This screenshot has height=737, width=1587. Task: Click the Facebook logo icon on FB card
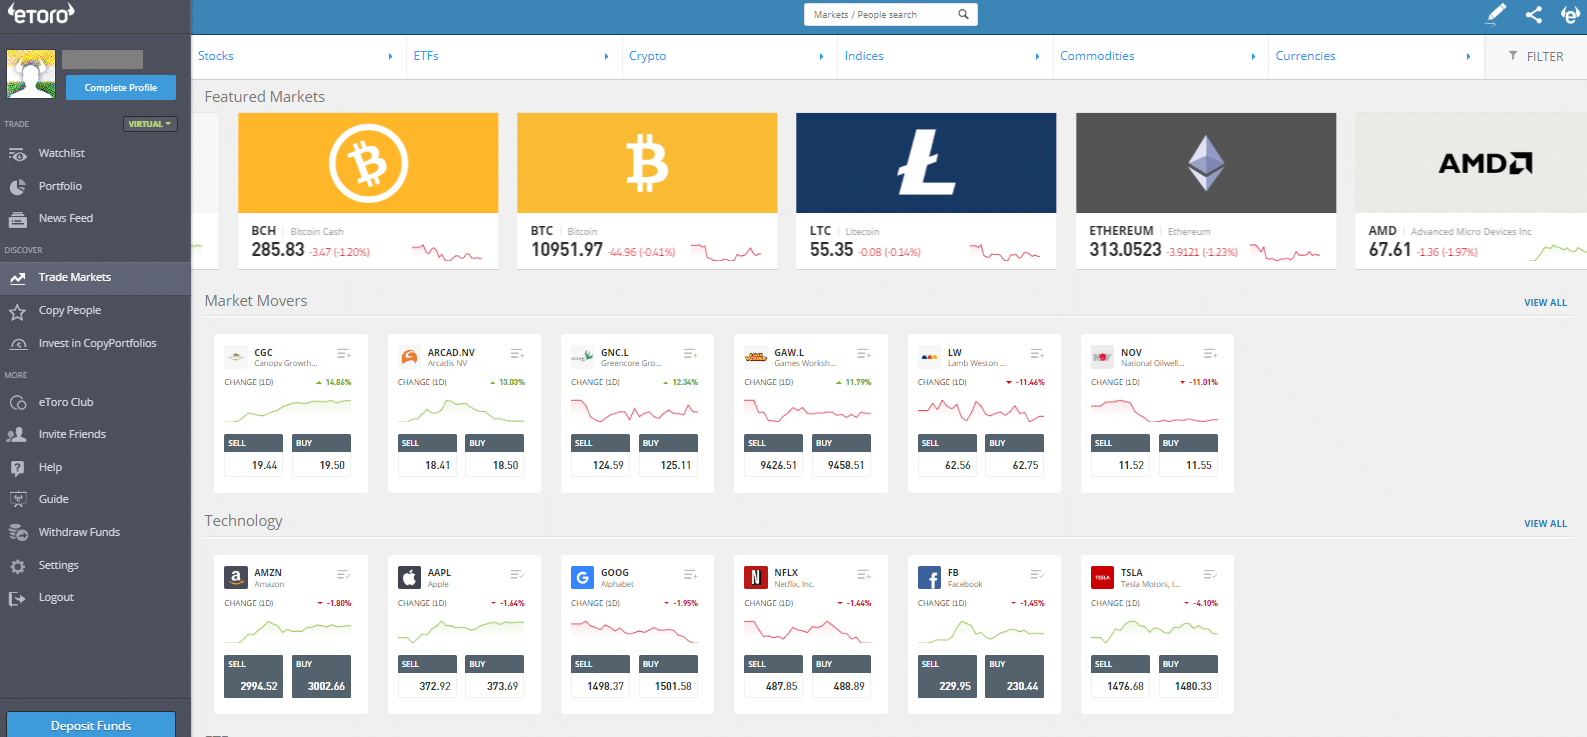point(929,577)
